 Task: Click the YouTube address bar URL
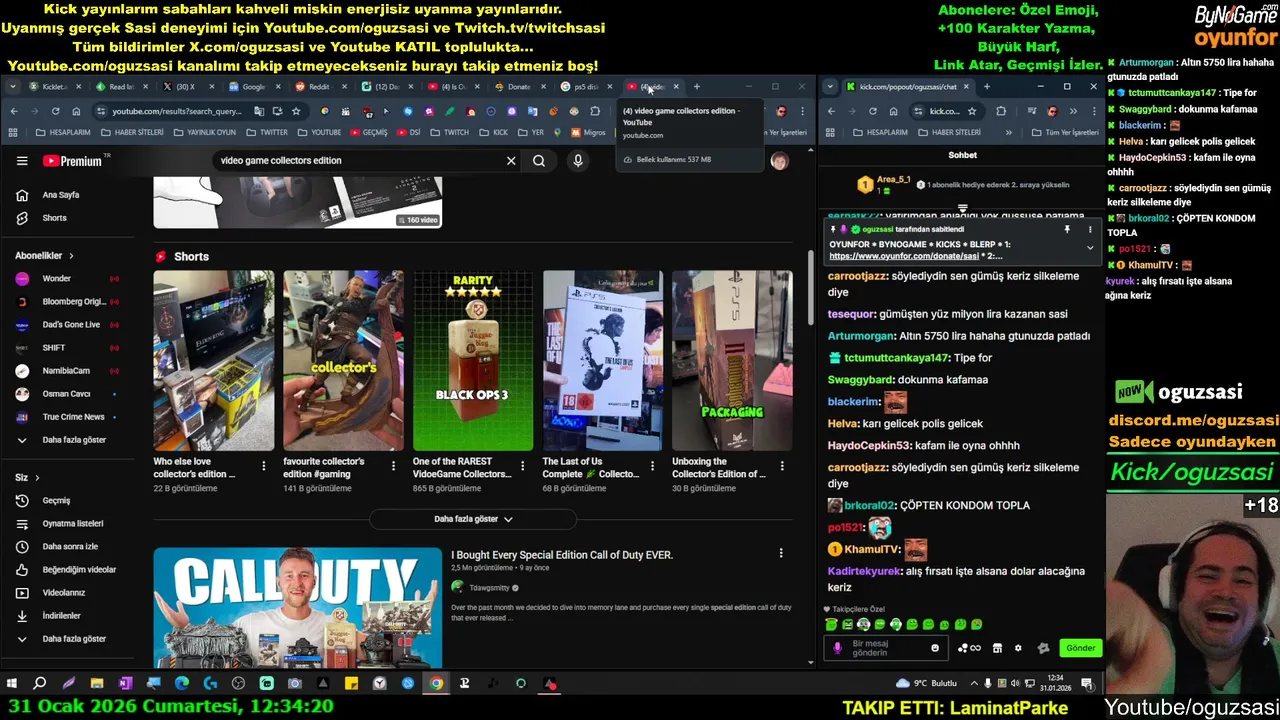point(177,111)
